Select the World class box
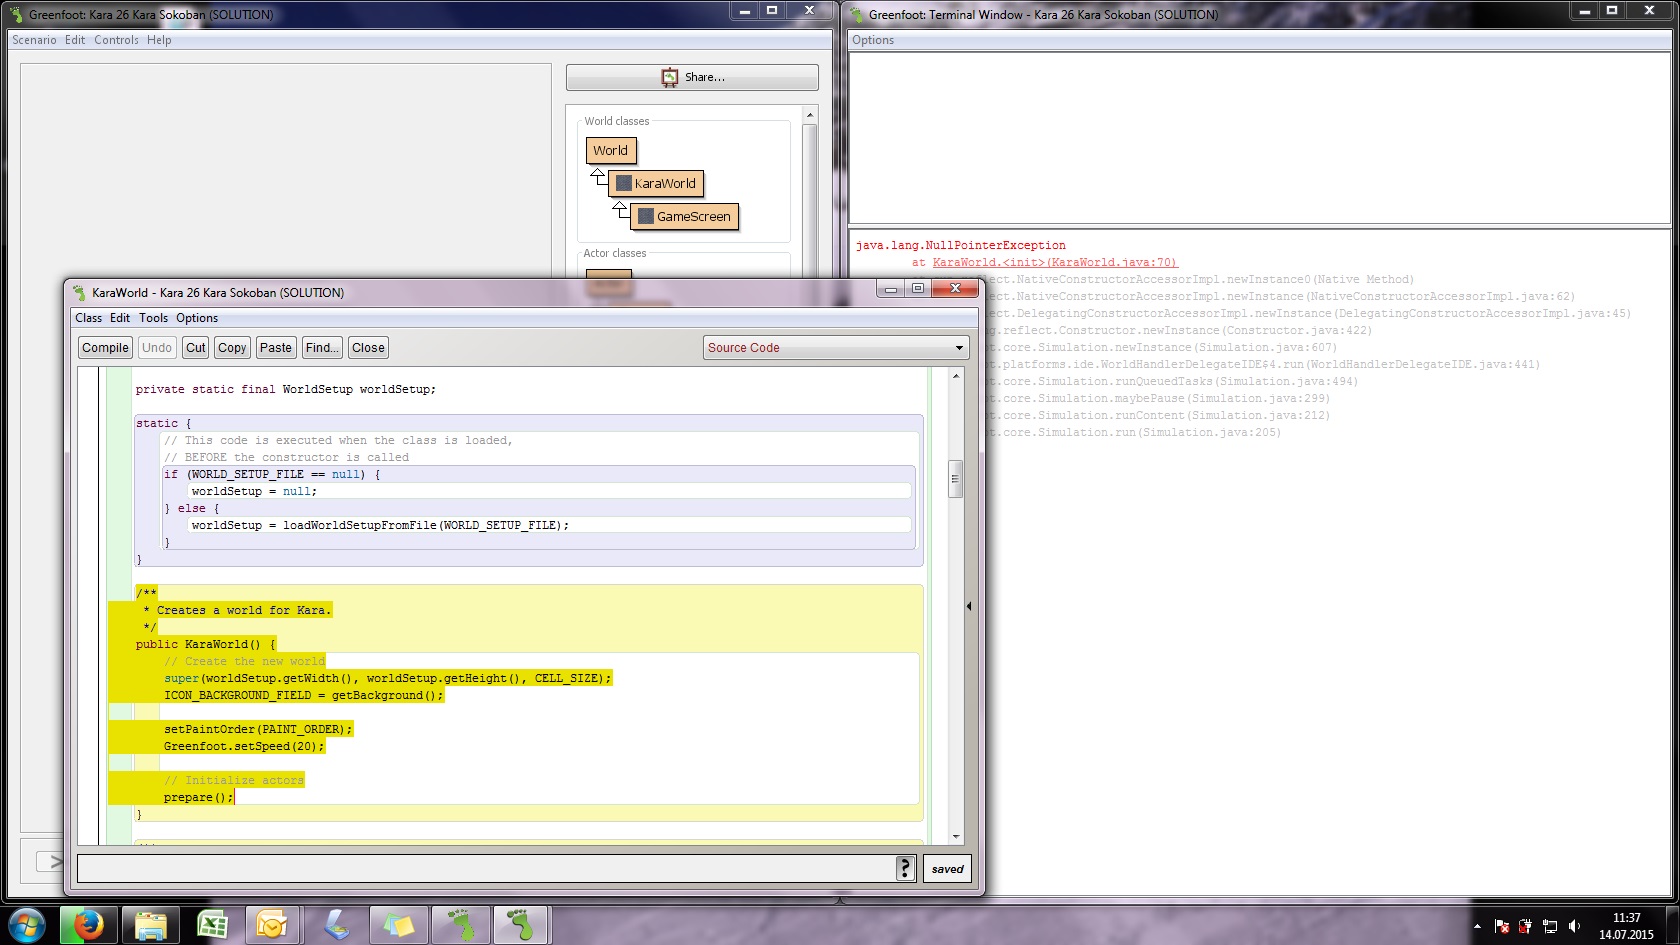The height and width of the screenshot is (945, 1680). pos(610,151)
